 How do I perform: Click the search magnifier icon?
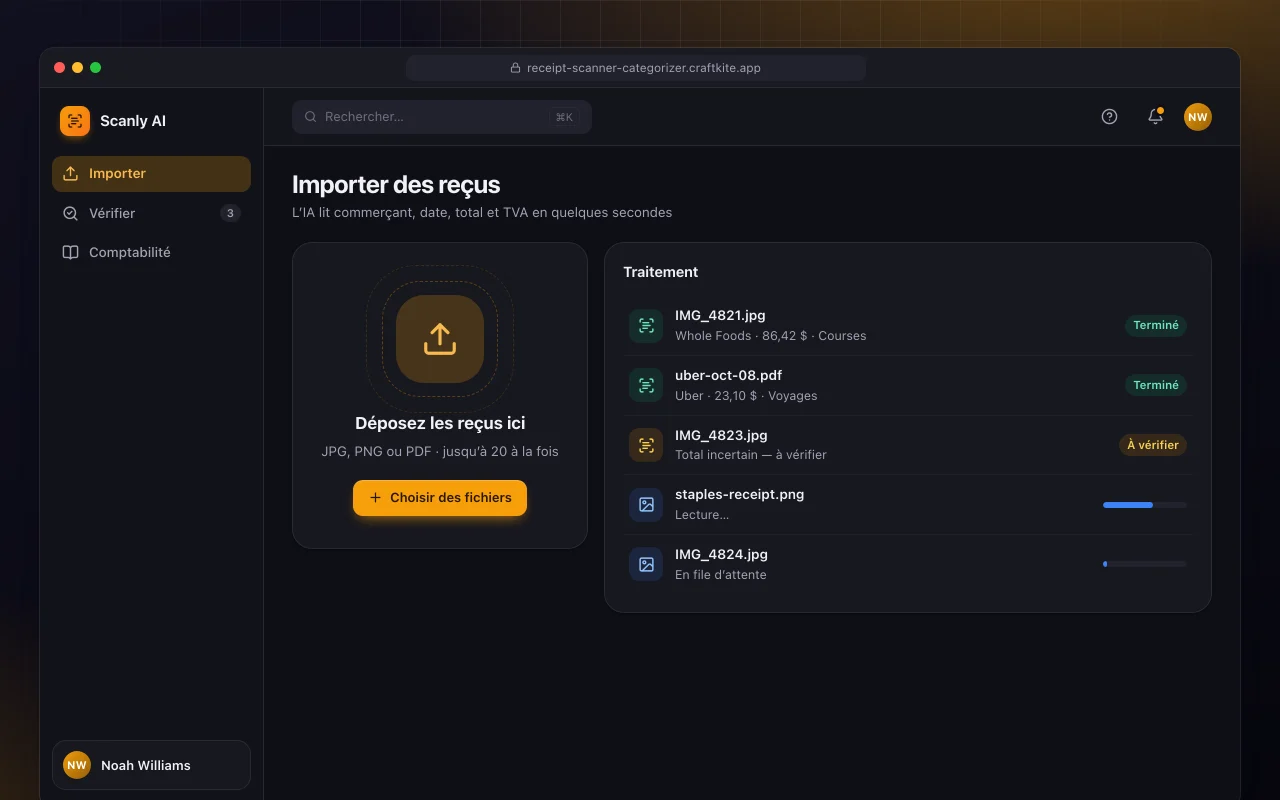pos(311,117)
